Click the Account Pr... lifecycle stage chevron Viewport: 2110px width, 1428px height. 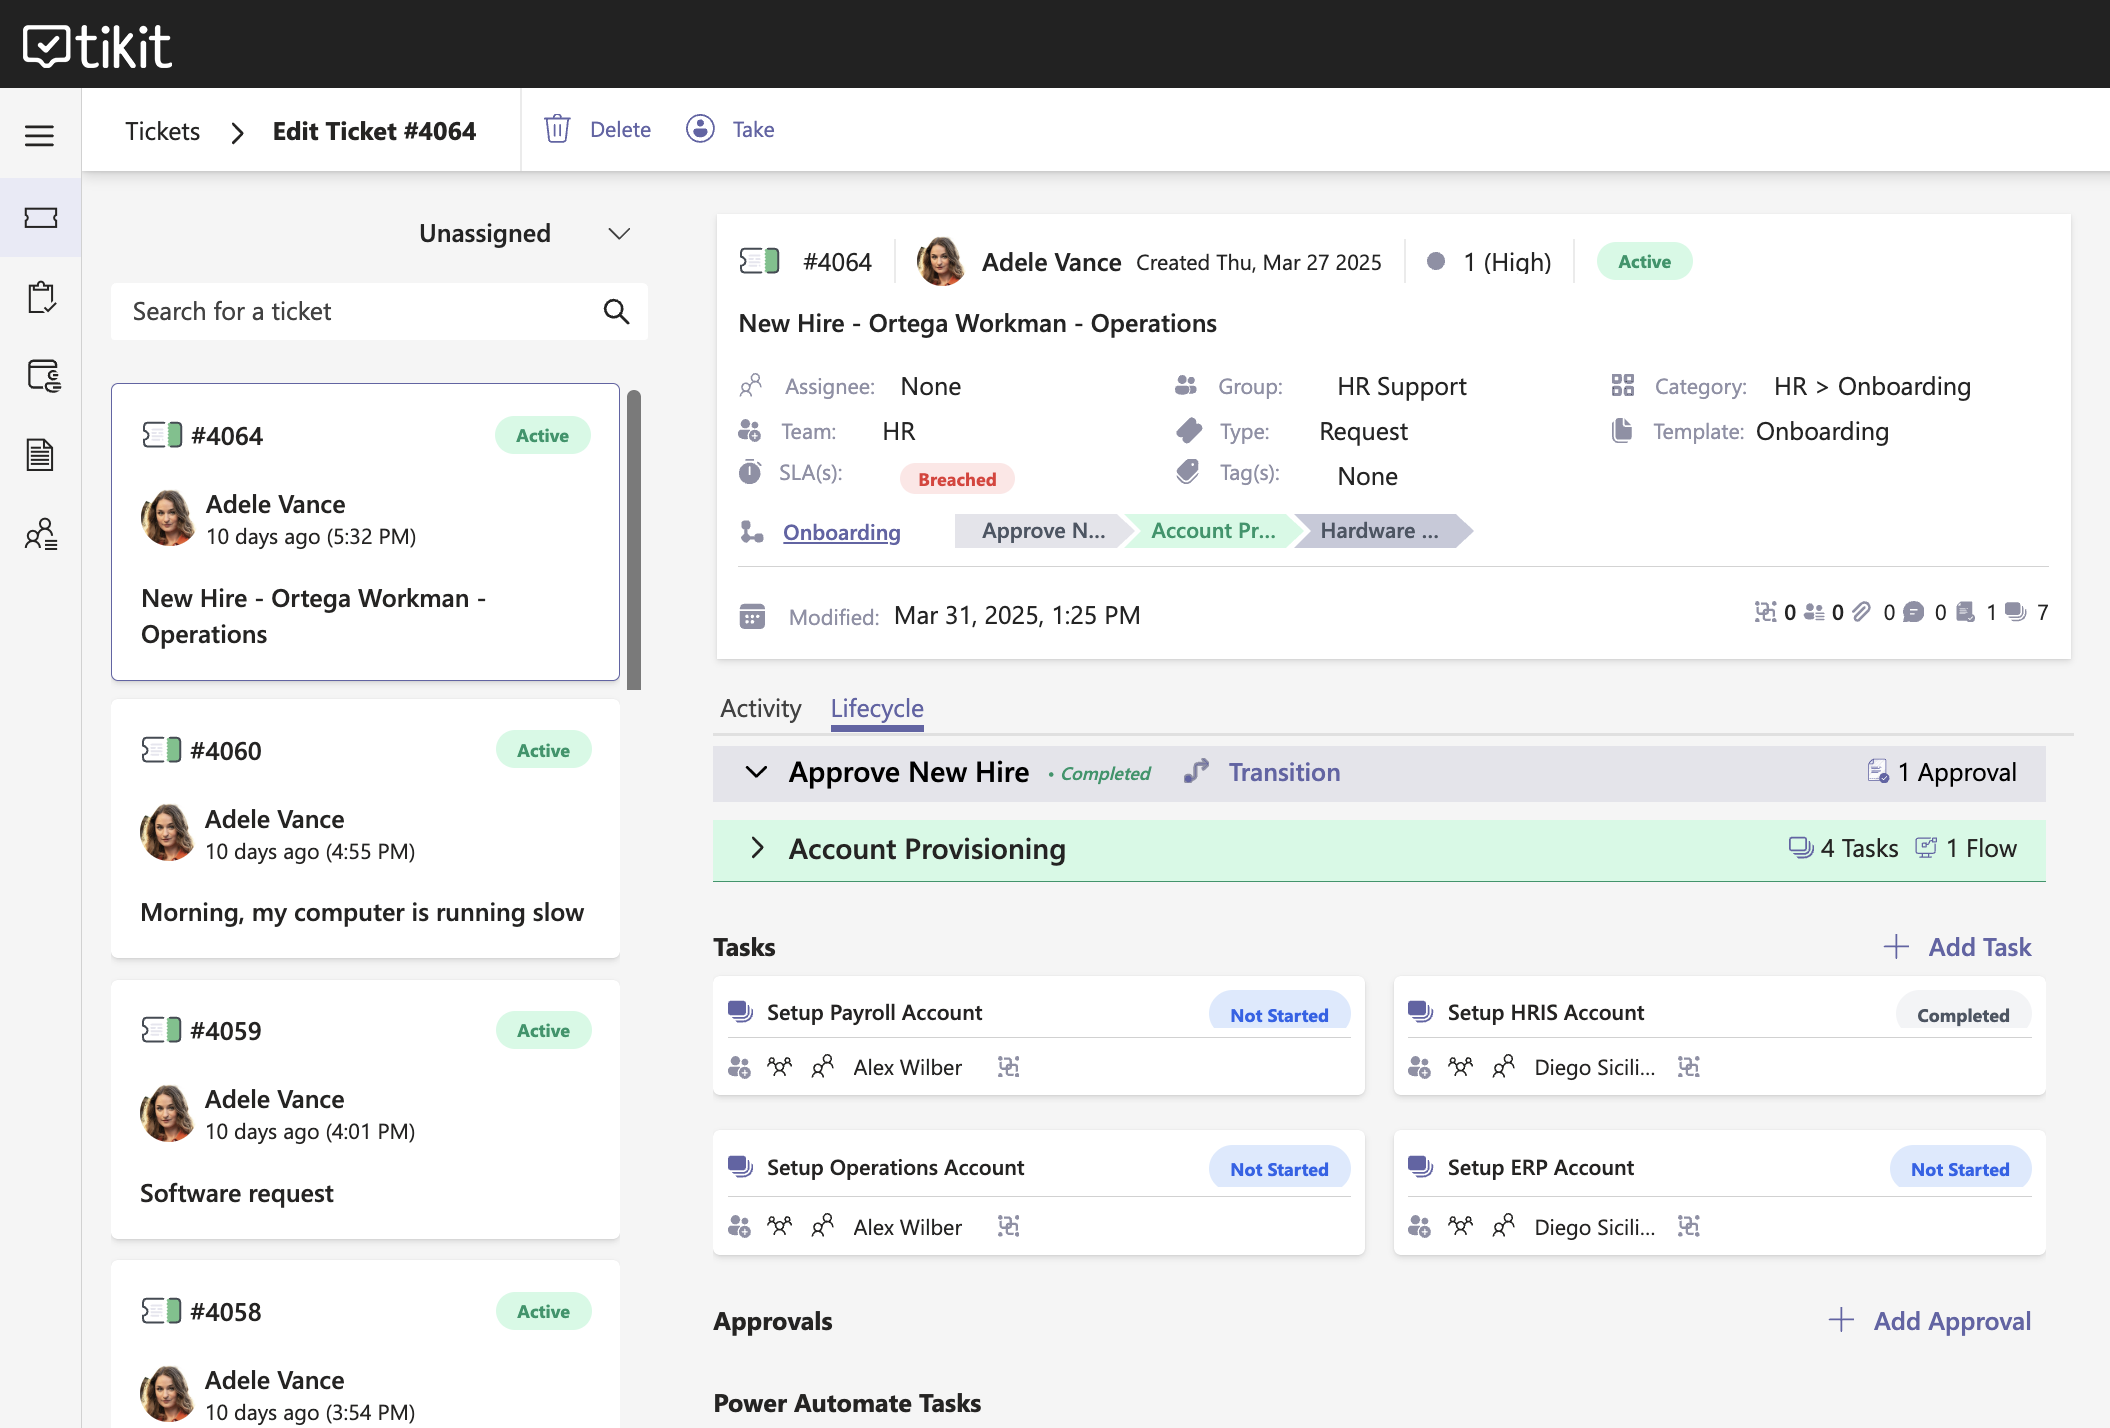pos(1212,531)
